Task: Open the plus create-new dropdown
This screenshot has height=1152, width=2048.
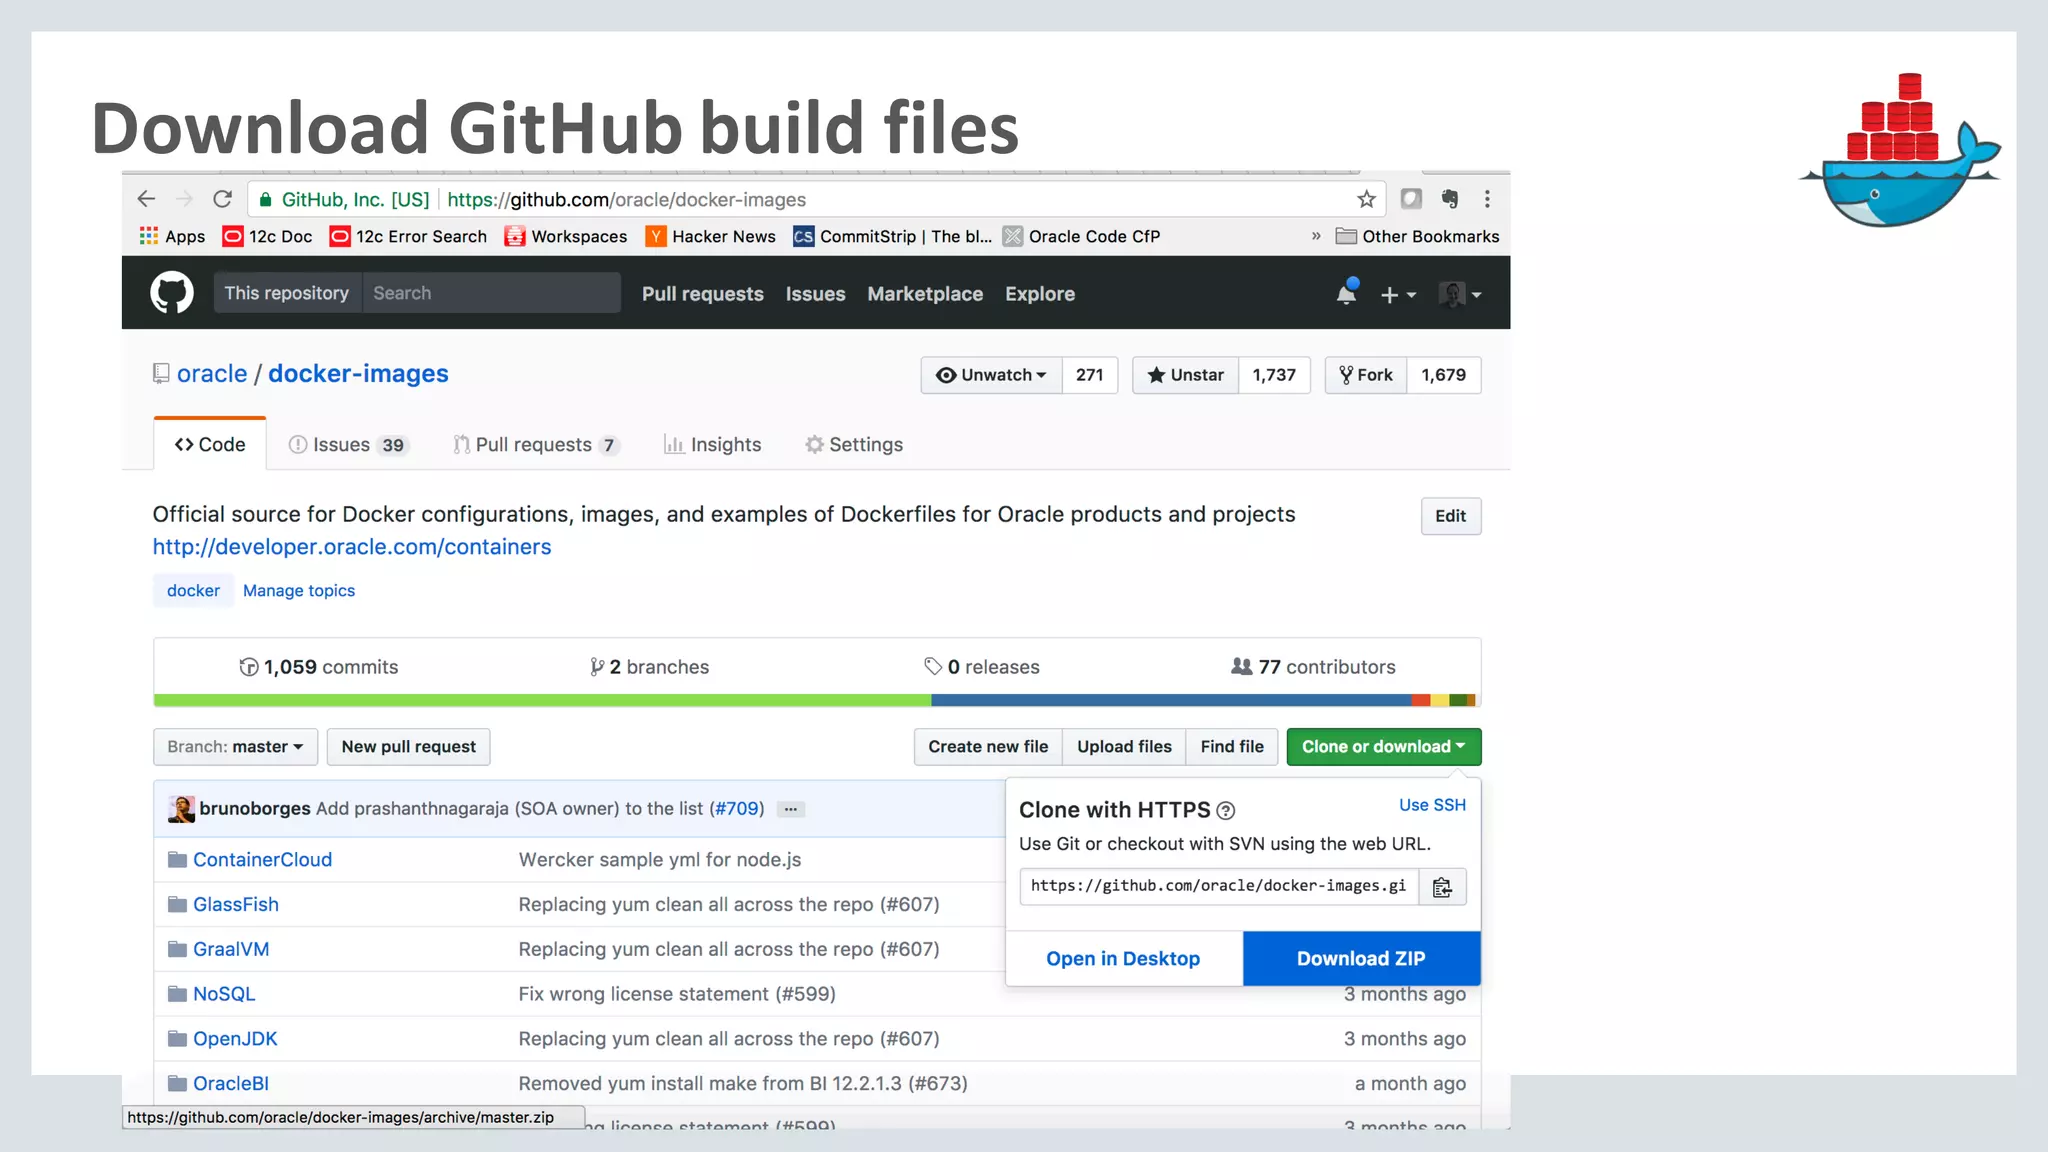Action: click(1398, 295)
